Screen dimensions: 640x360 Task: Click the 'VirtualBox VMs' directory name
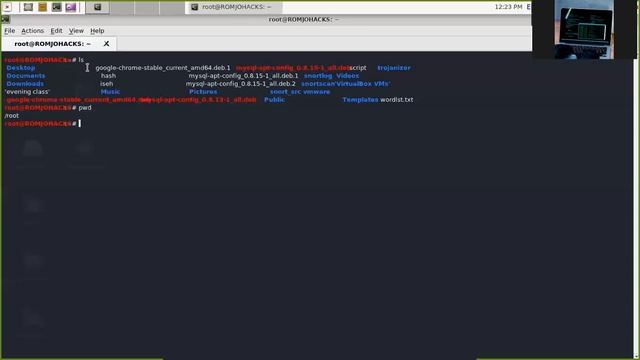coord(362,84)
